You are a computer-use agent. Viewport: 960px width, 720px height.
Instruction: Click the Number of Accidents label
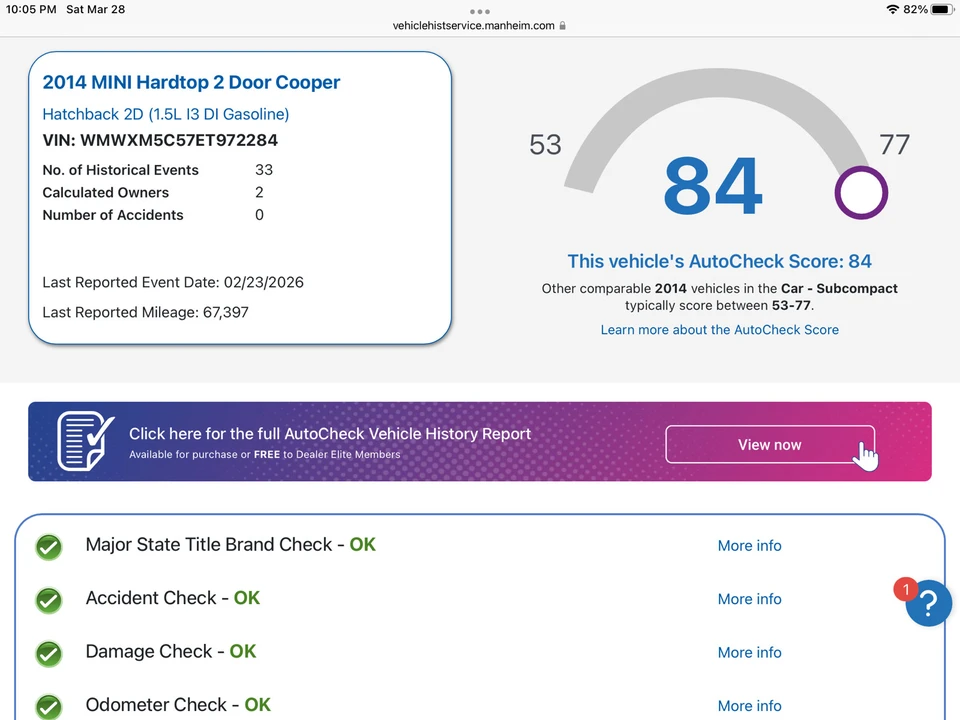pyautogui.click(x=113, y=215)
